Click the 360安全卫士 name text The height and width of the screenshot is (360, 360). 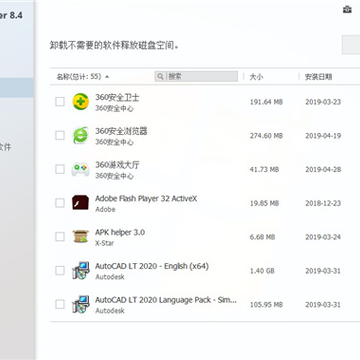coord(117,98)
